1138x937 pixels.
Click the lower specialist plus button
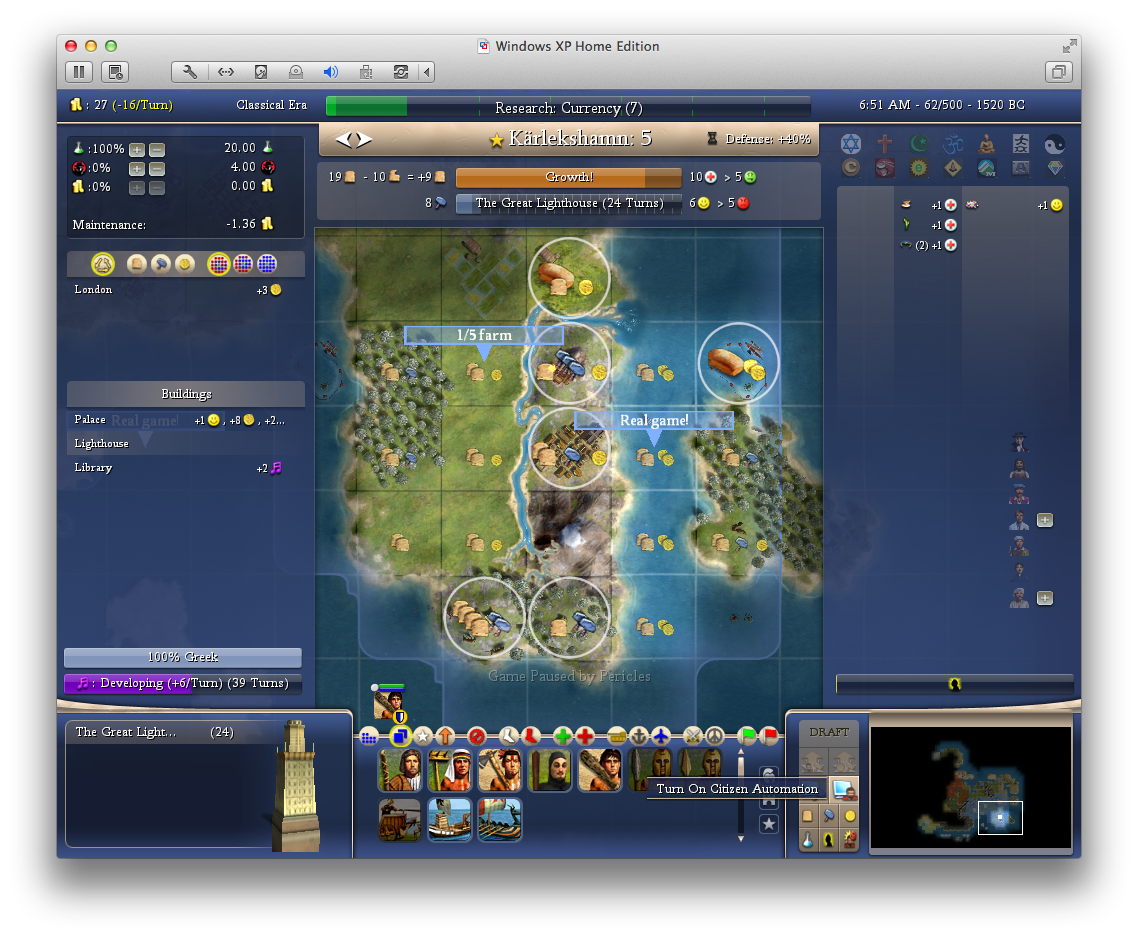[1045, 598]
